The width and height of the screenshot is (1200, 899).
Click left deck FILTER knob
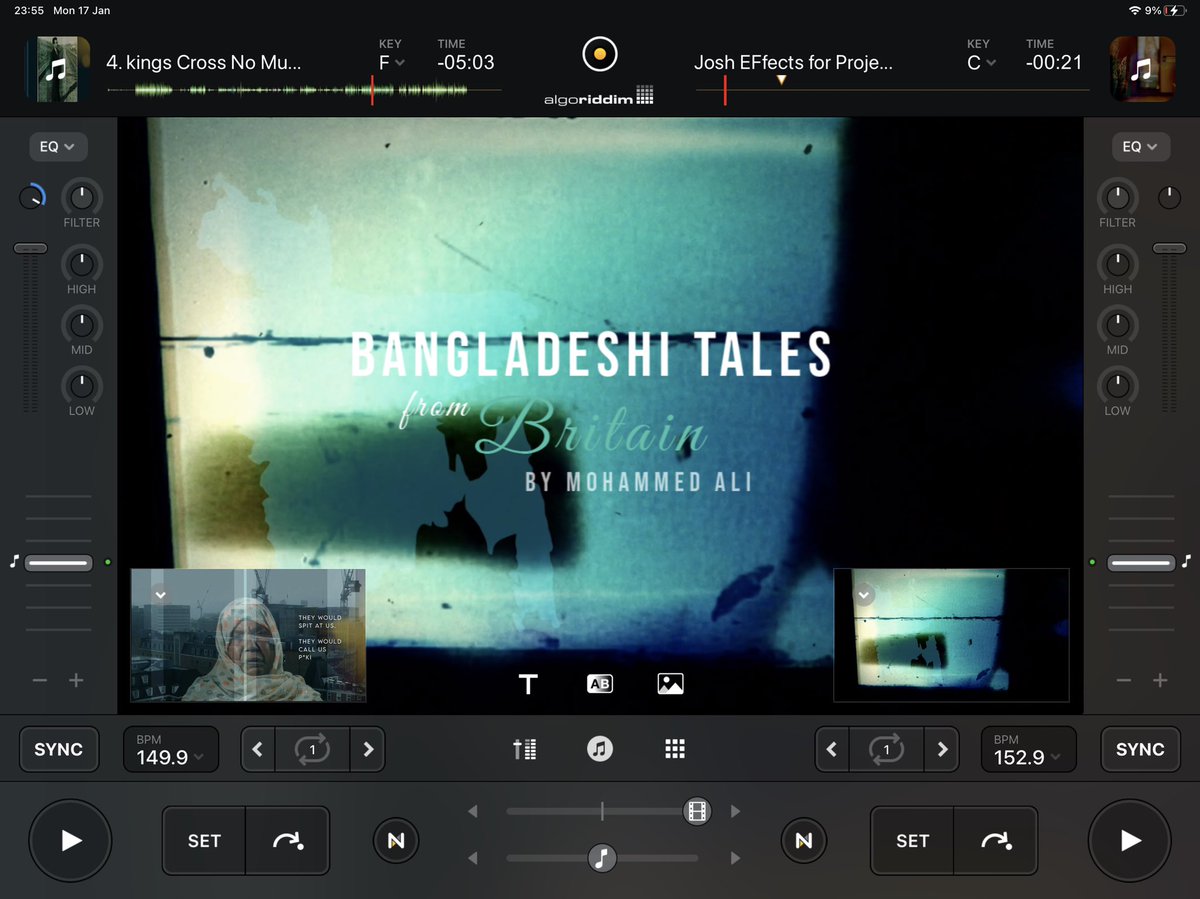coord(81,197)
